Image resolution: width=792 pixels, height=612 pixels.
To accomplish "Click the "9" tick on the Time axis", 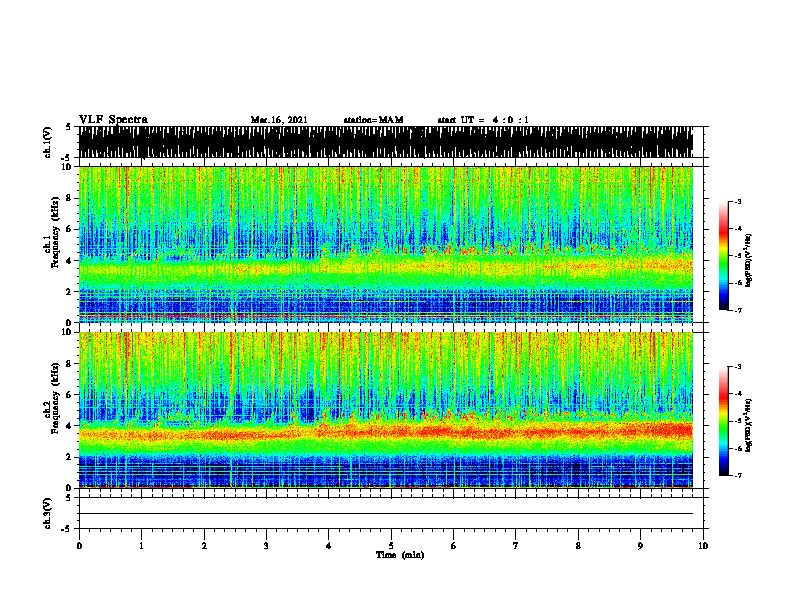I will coord(640,546).
